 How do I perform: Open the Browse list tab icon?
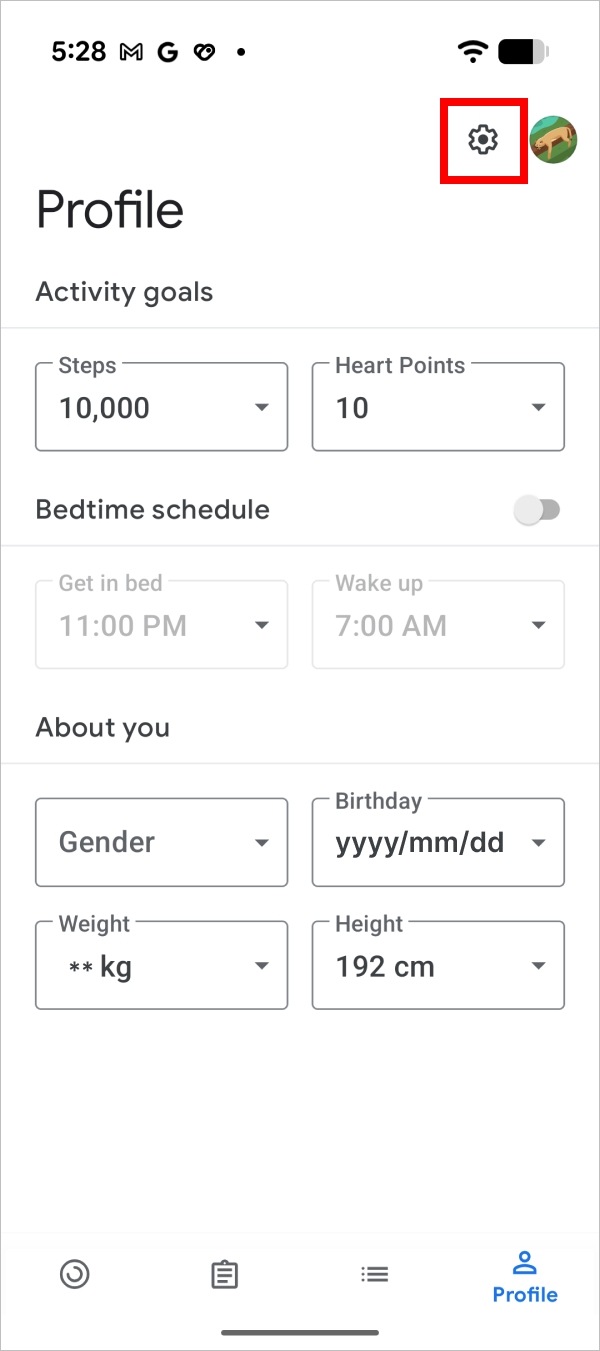coord(375,1274)
